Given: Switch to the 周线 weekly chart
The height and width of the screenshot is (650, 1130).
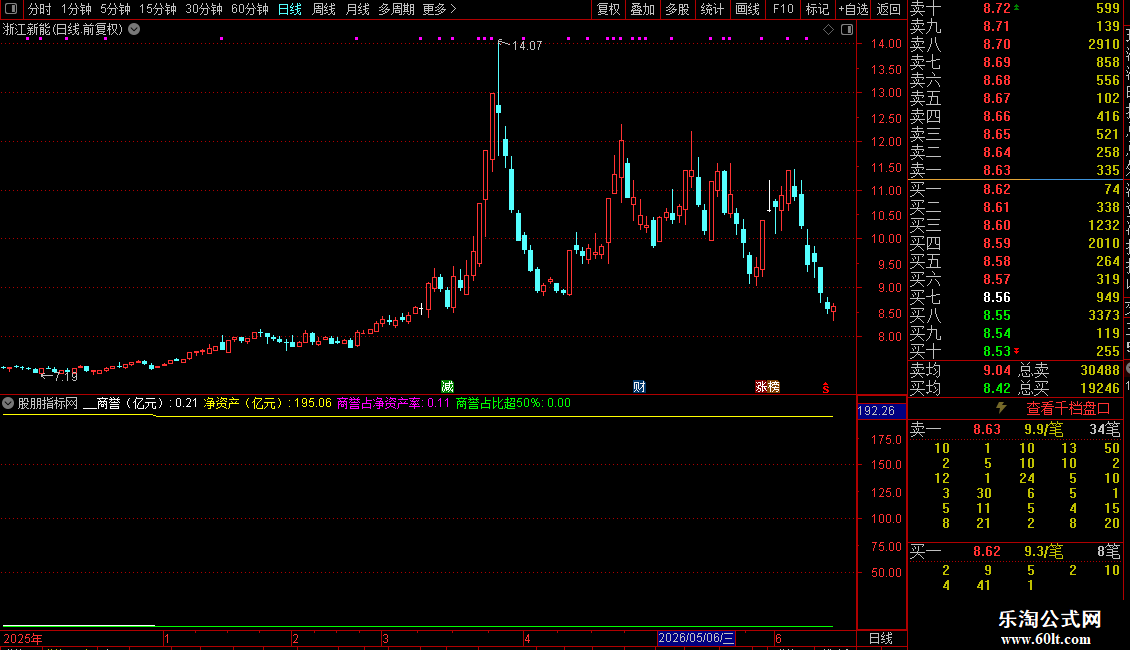Looking at the screenshot, I should point(324,9).
